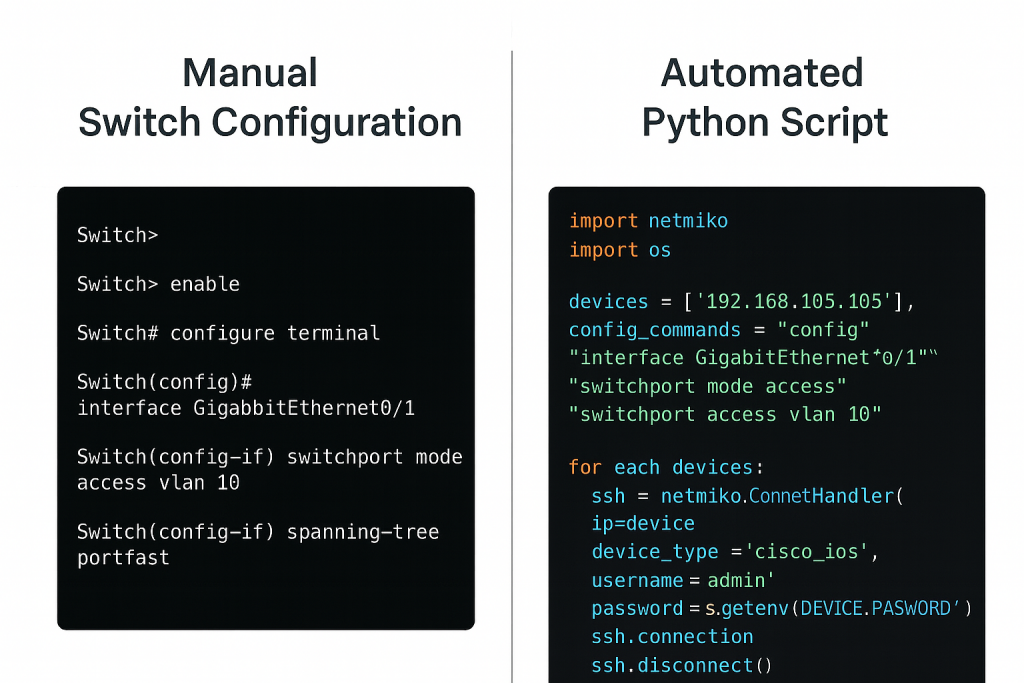The width and height of the screenshot is (1024, 683).
Task: Click the "Switch(config-if) spanning-tree" line
Action: [257, 532]
